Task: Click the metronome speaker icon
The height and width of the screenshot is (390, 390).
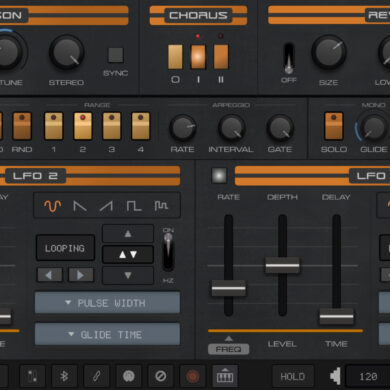Action: (335, 376)
